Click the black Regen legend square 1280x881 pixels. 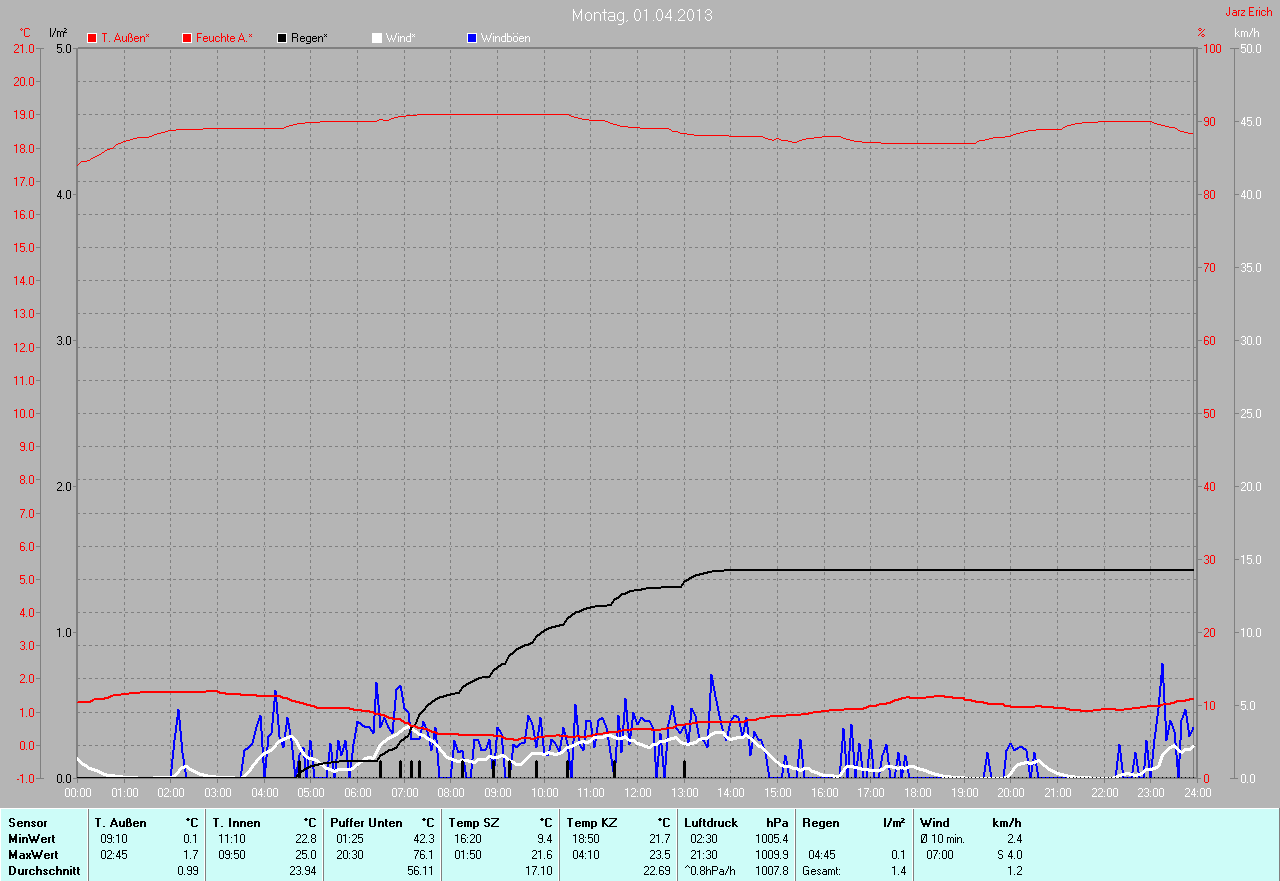point(283,38)
